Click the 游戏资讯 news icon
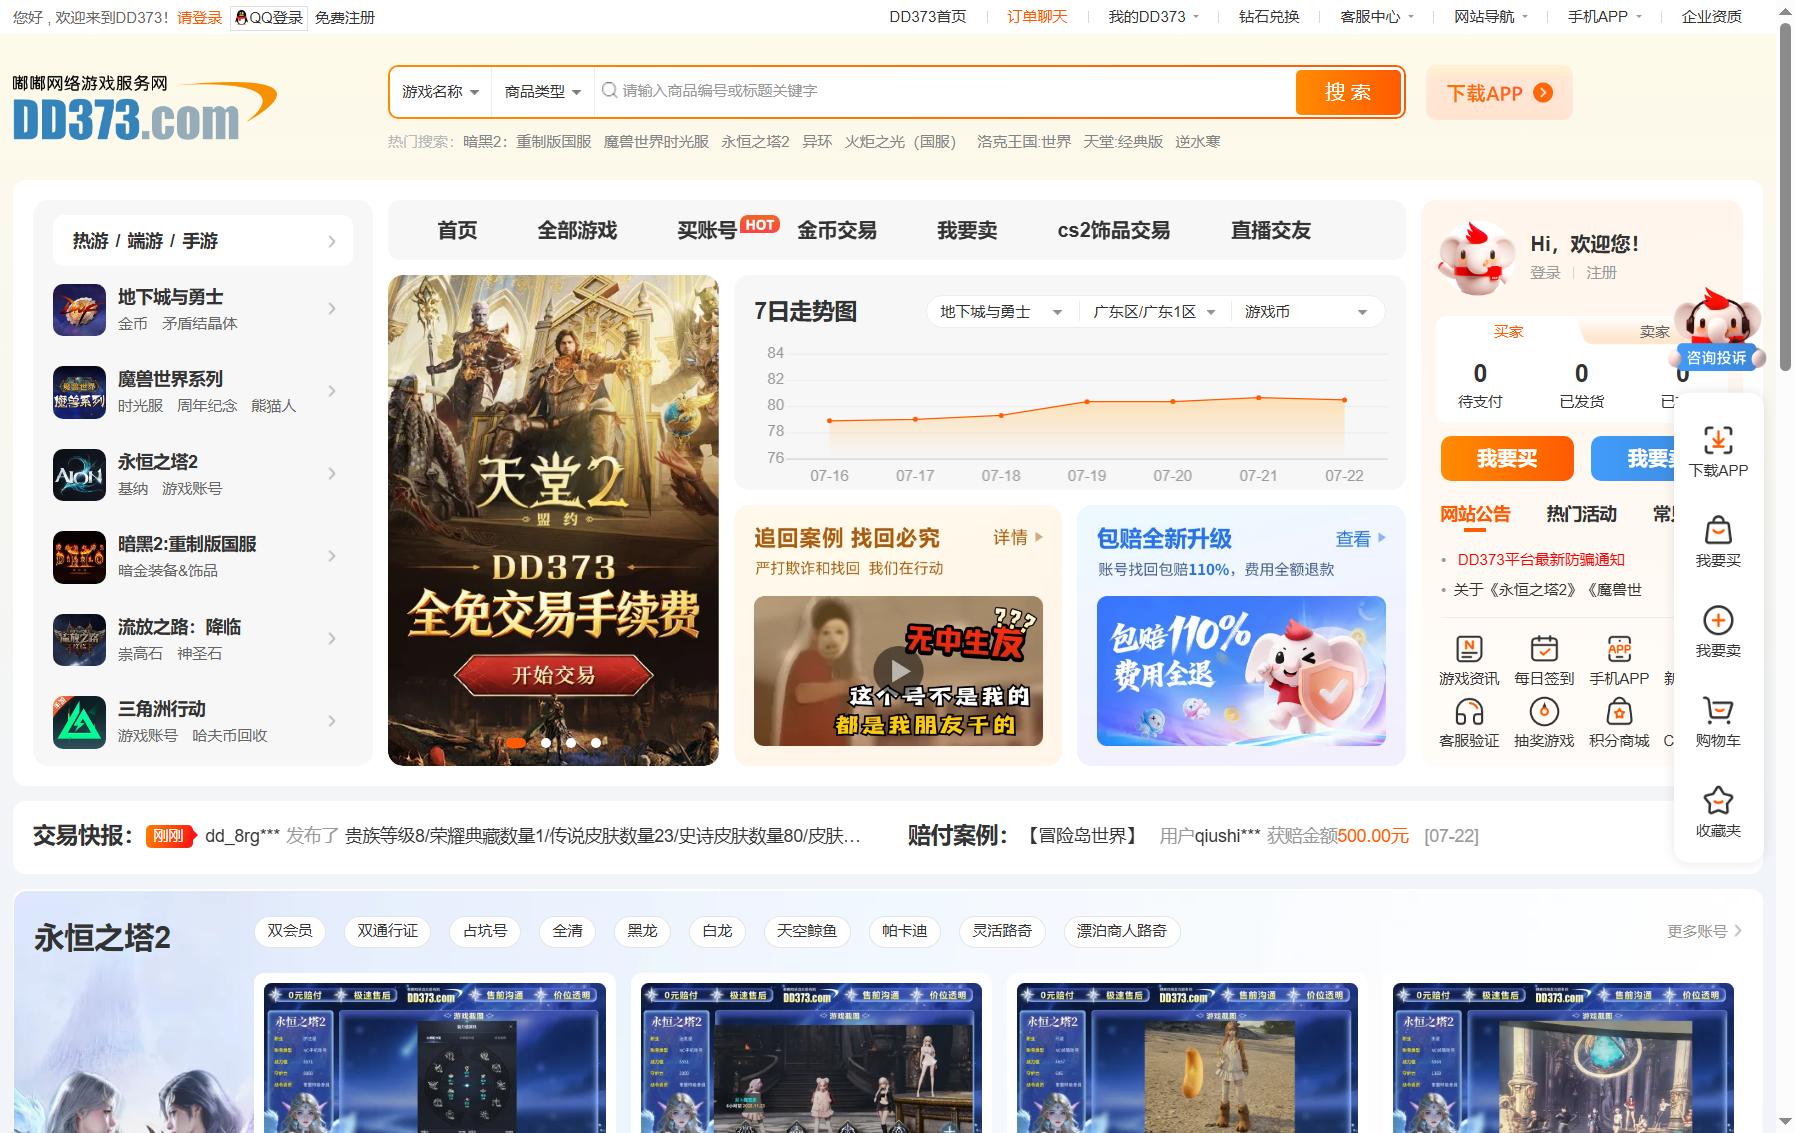Screen dimensions: 1795x1133 coord(1469,649)
